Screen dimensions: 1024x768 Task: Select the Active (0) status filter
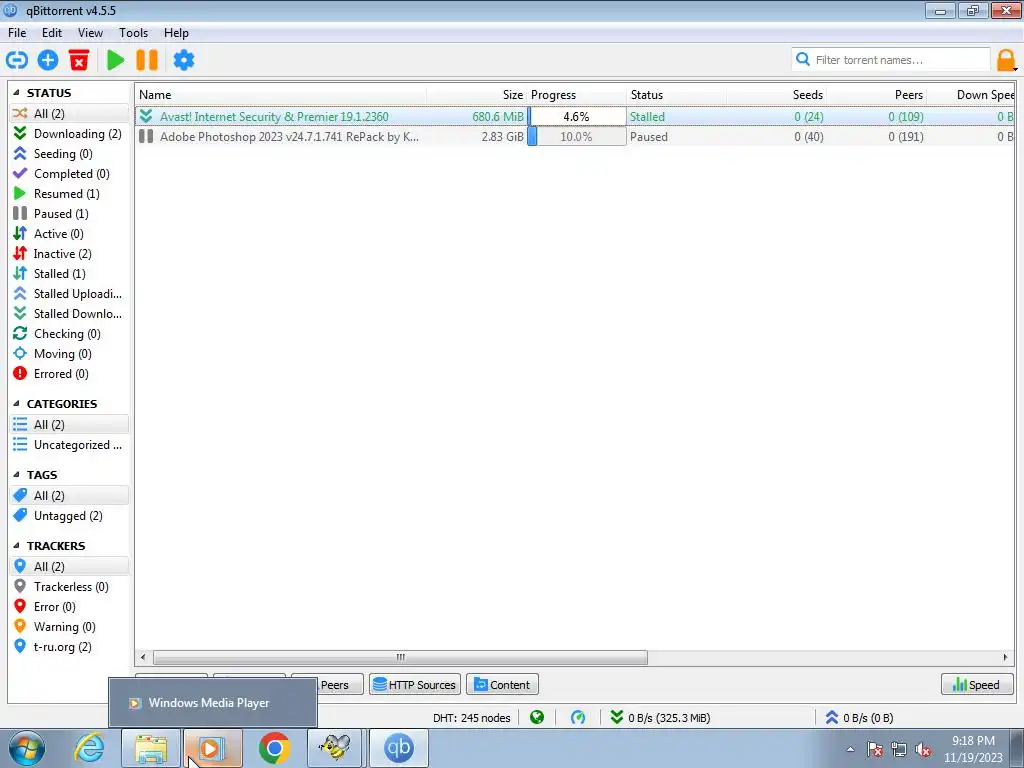pyautogui.click(x=69, y=234)
